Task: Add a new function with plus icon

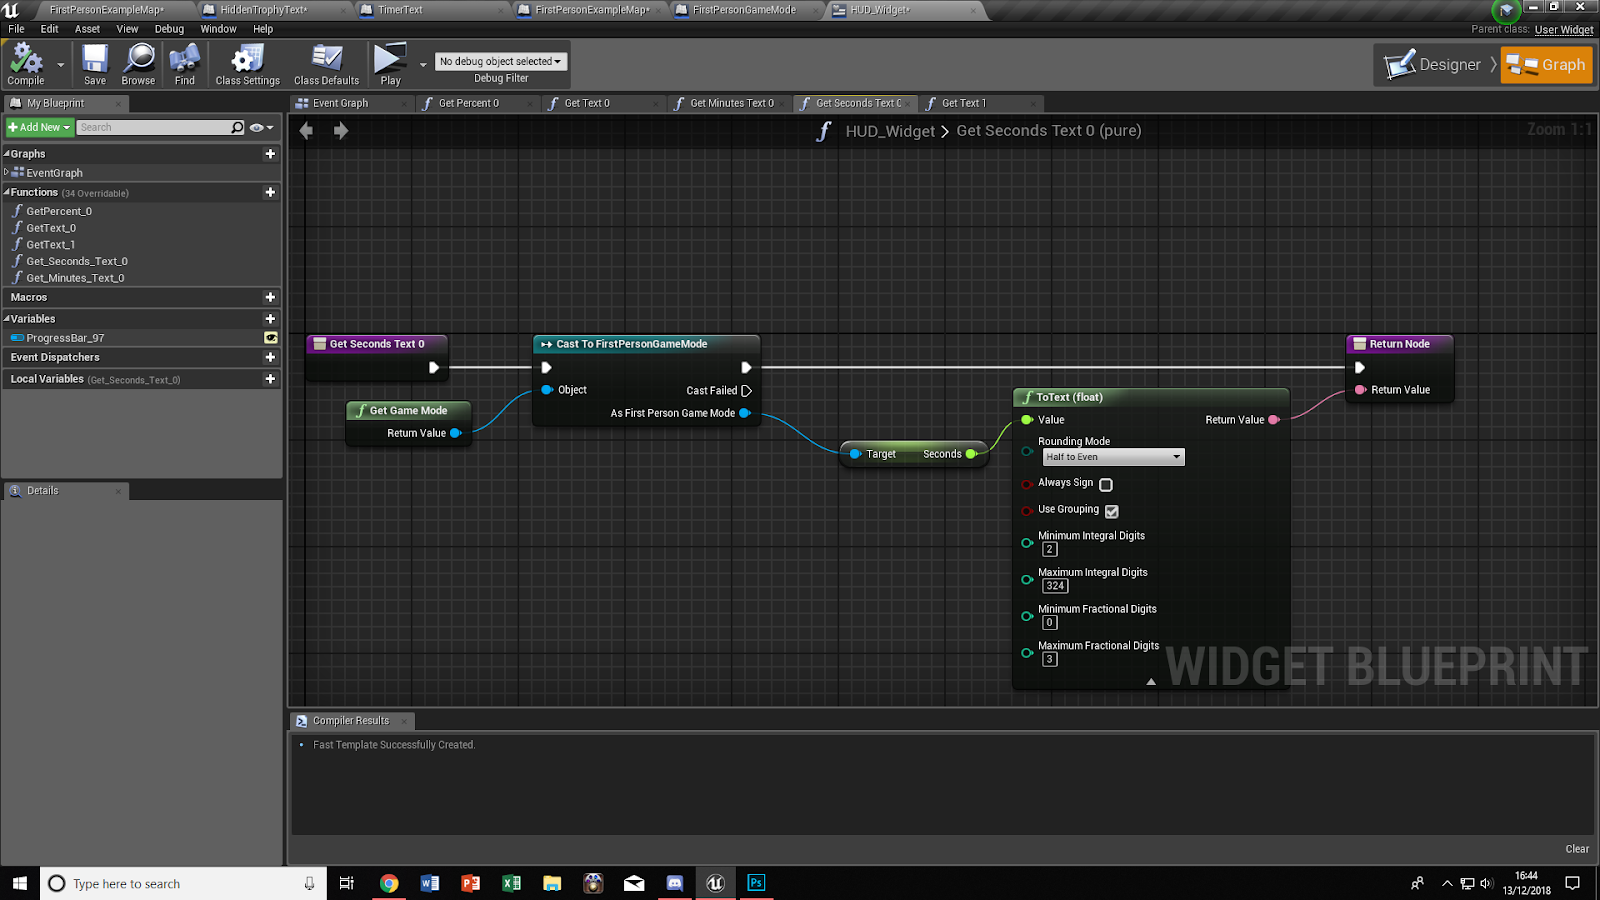Action: [270, 192]
